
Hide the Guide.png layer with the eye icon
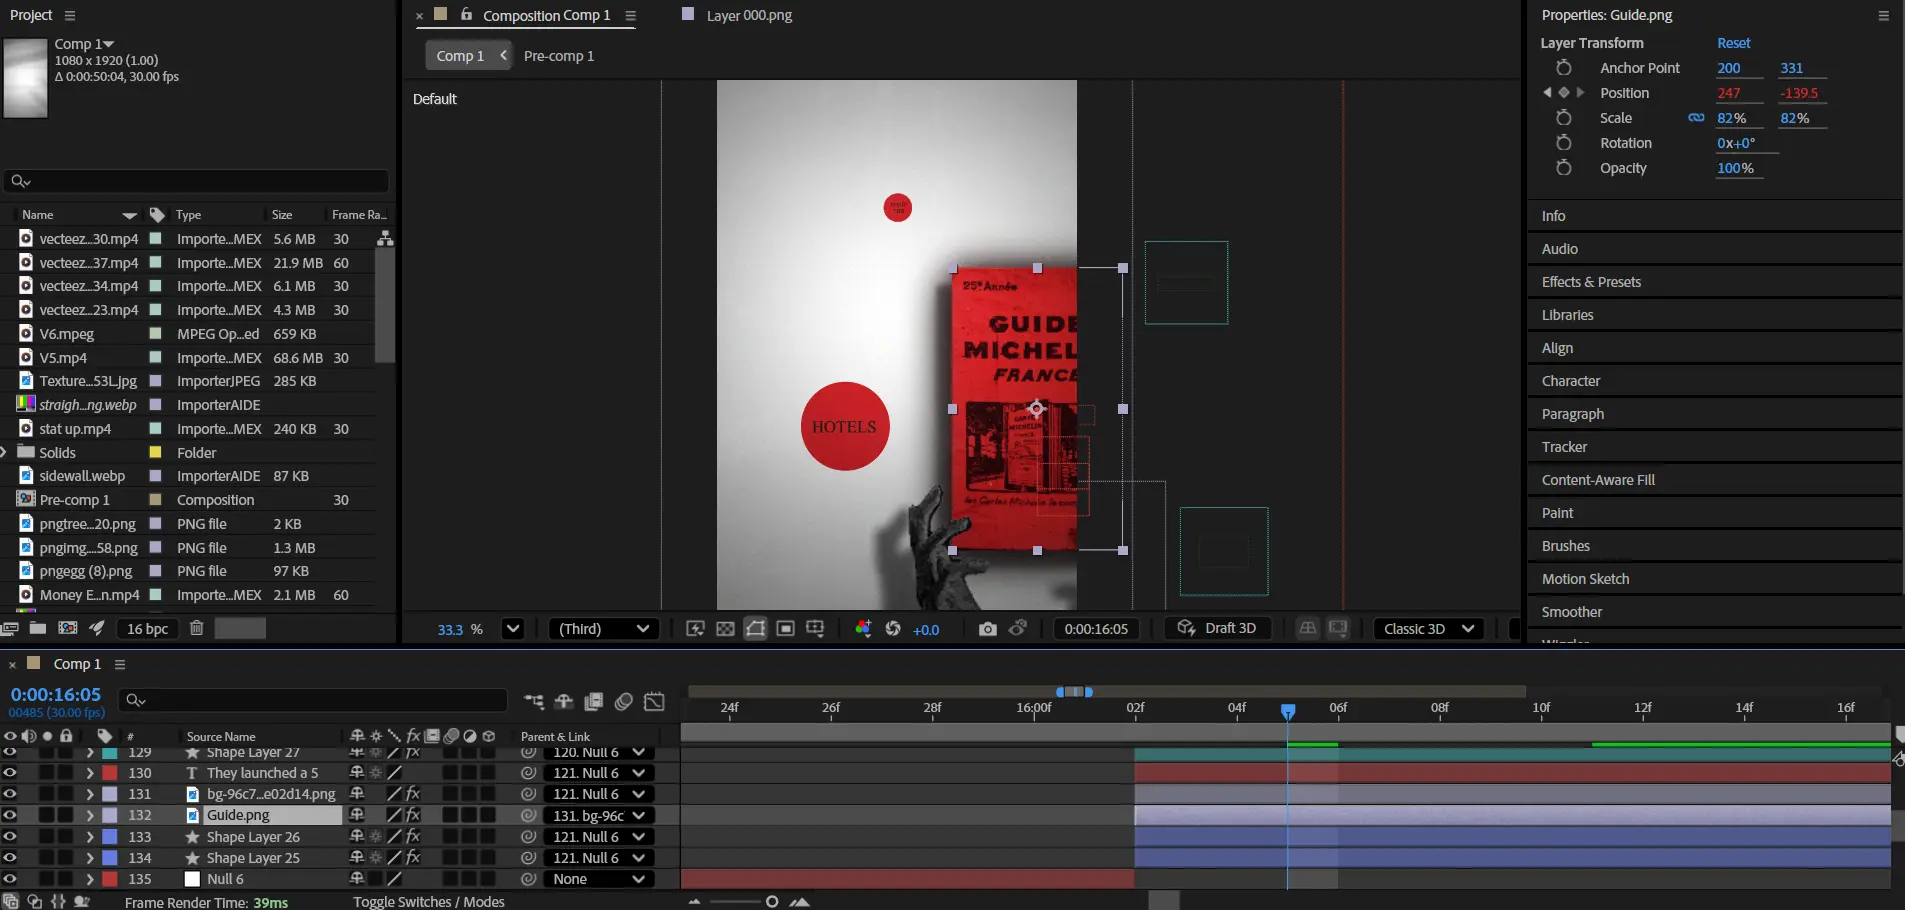pyautogui.click(x=10, y=815)
